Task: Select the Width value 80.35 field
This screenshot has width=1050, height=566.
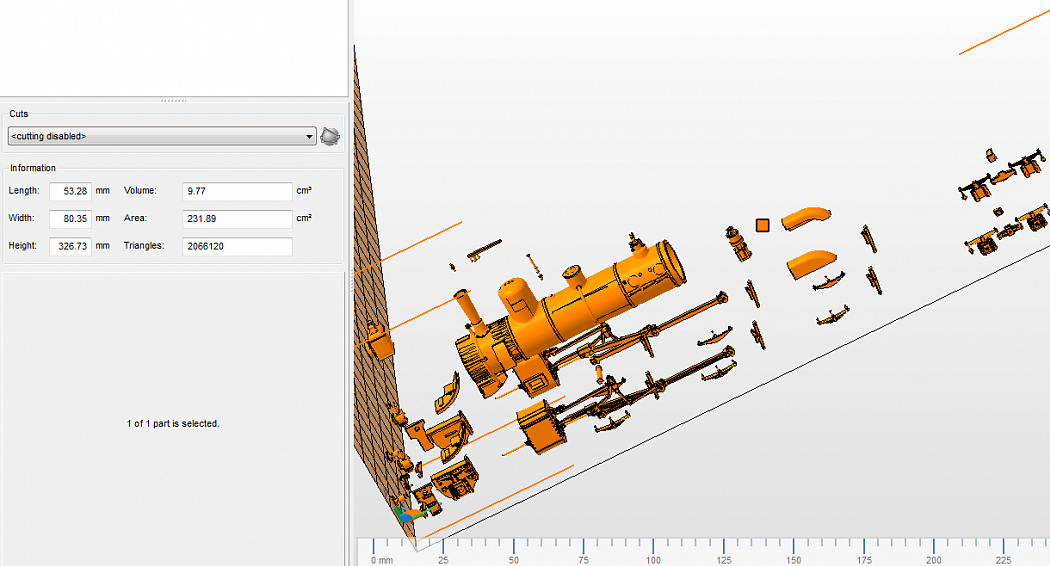Action: click(x=70, y=218)
